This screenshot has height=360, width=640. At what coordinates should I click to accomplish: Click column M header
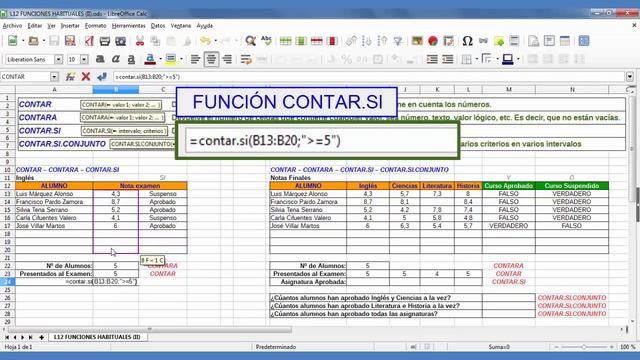click(509, 89)
